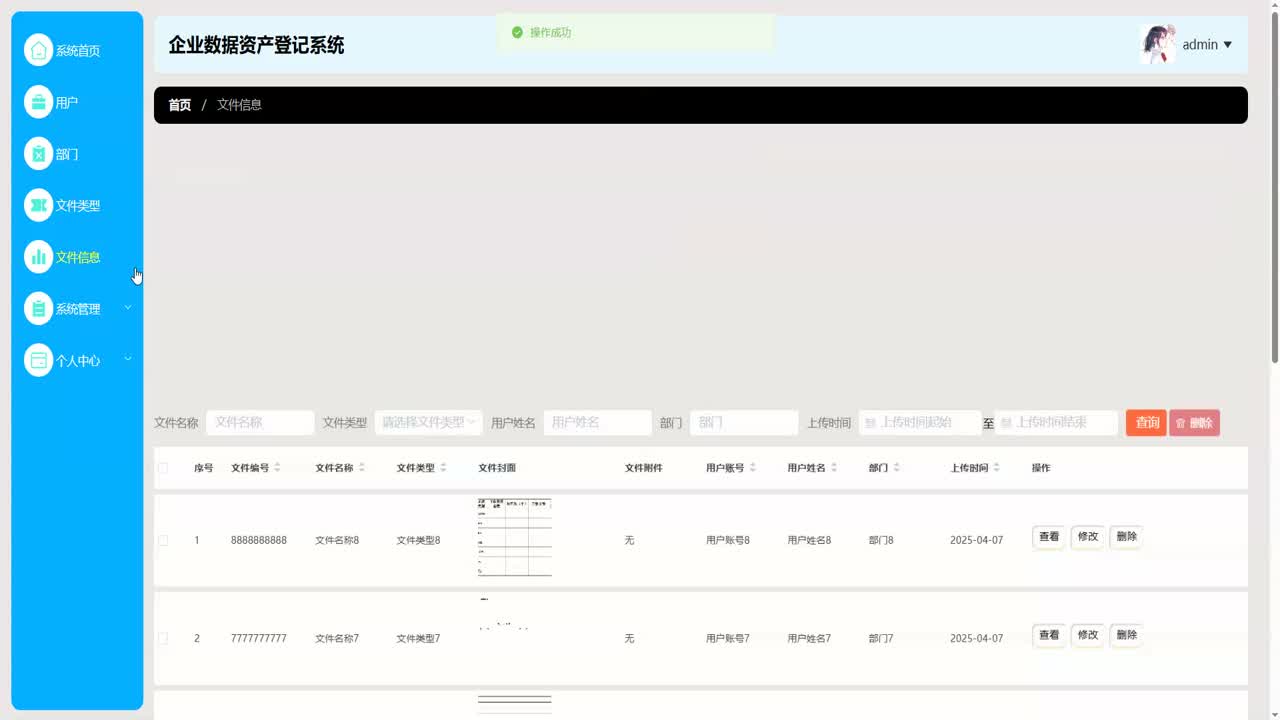Click the 8888888888 file number cell
Screen dimensions: 1280x720
tap(259, 540)
